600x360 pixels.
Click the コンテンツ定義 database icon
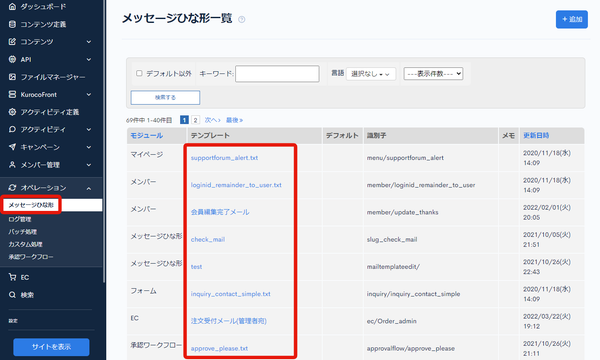click(x=12, y=24)
